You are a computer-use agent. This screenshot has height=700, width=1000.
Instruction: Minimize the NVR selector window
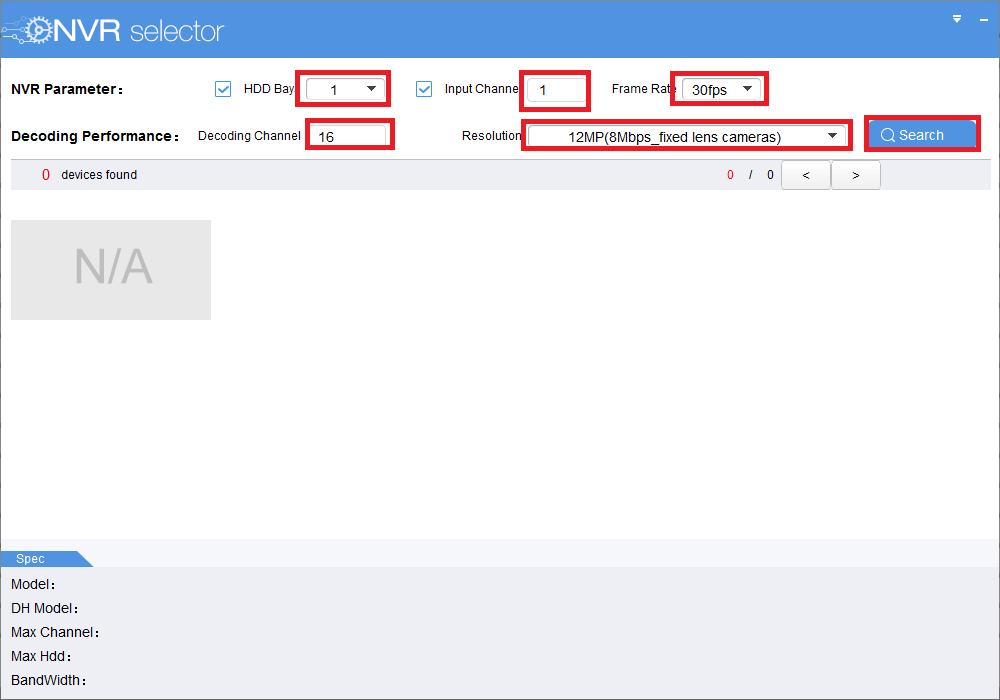983,20
